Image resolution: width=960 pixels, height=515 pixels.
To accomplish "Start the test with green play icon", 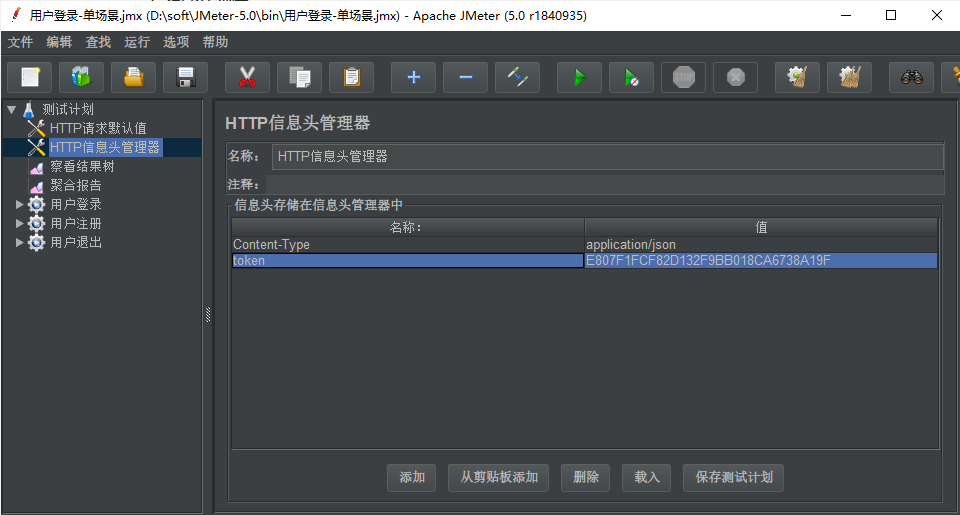I will coord(579,77).
